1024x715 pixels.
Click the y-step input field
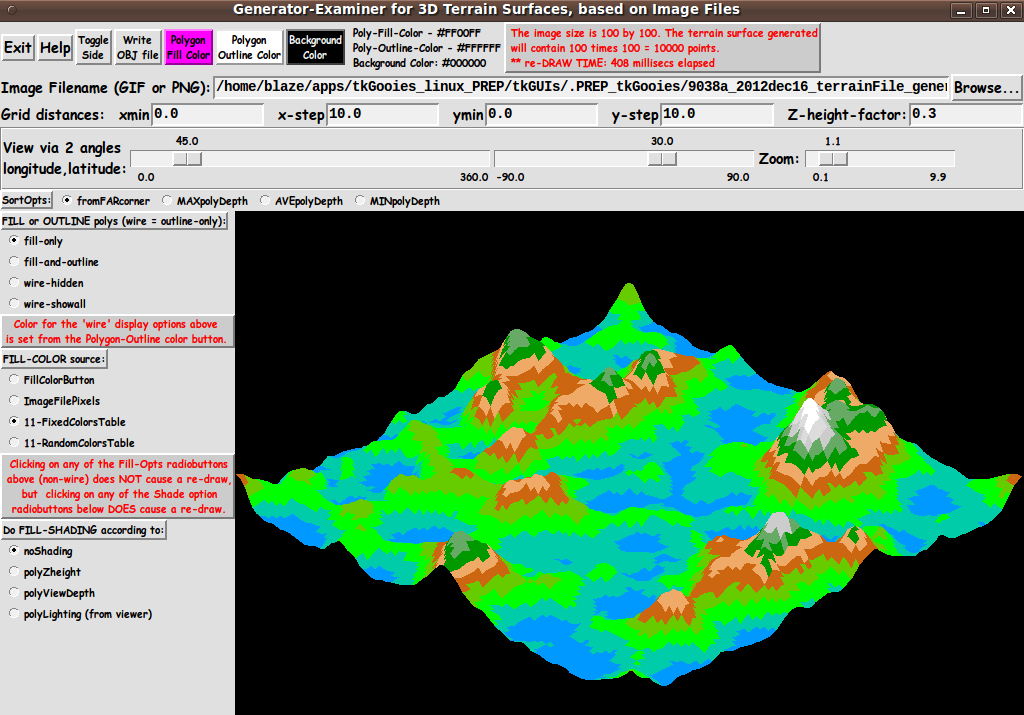click(717, 114)
